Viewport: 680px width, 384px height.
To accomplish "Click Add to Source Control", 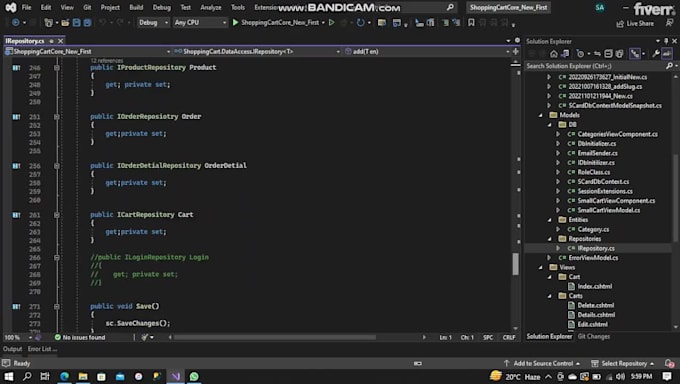I will coord(542,363).
